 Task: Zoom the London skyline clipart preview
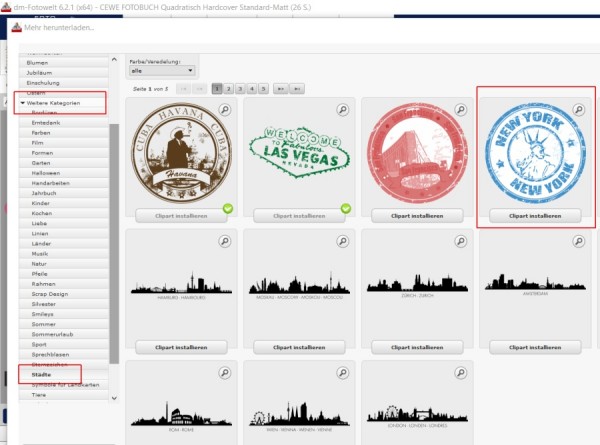point(461,373)
